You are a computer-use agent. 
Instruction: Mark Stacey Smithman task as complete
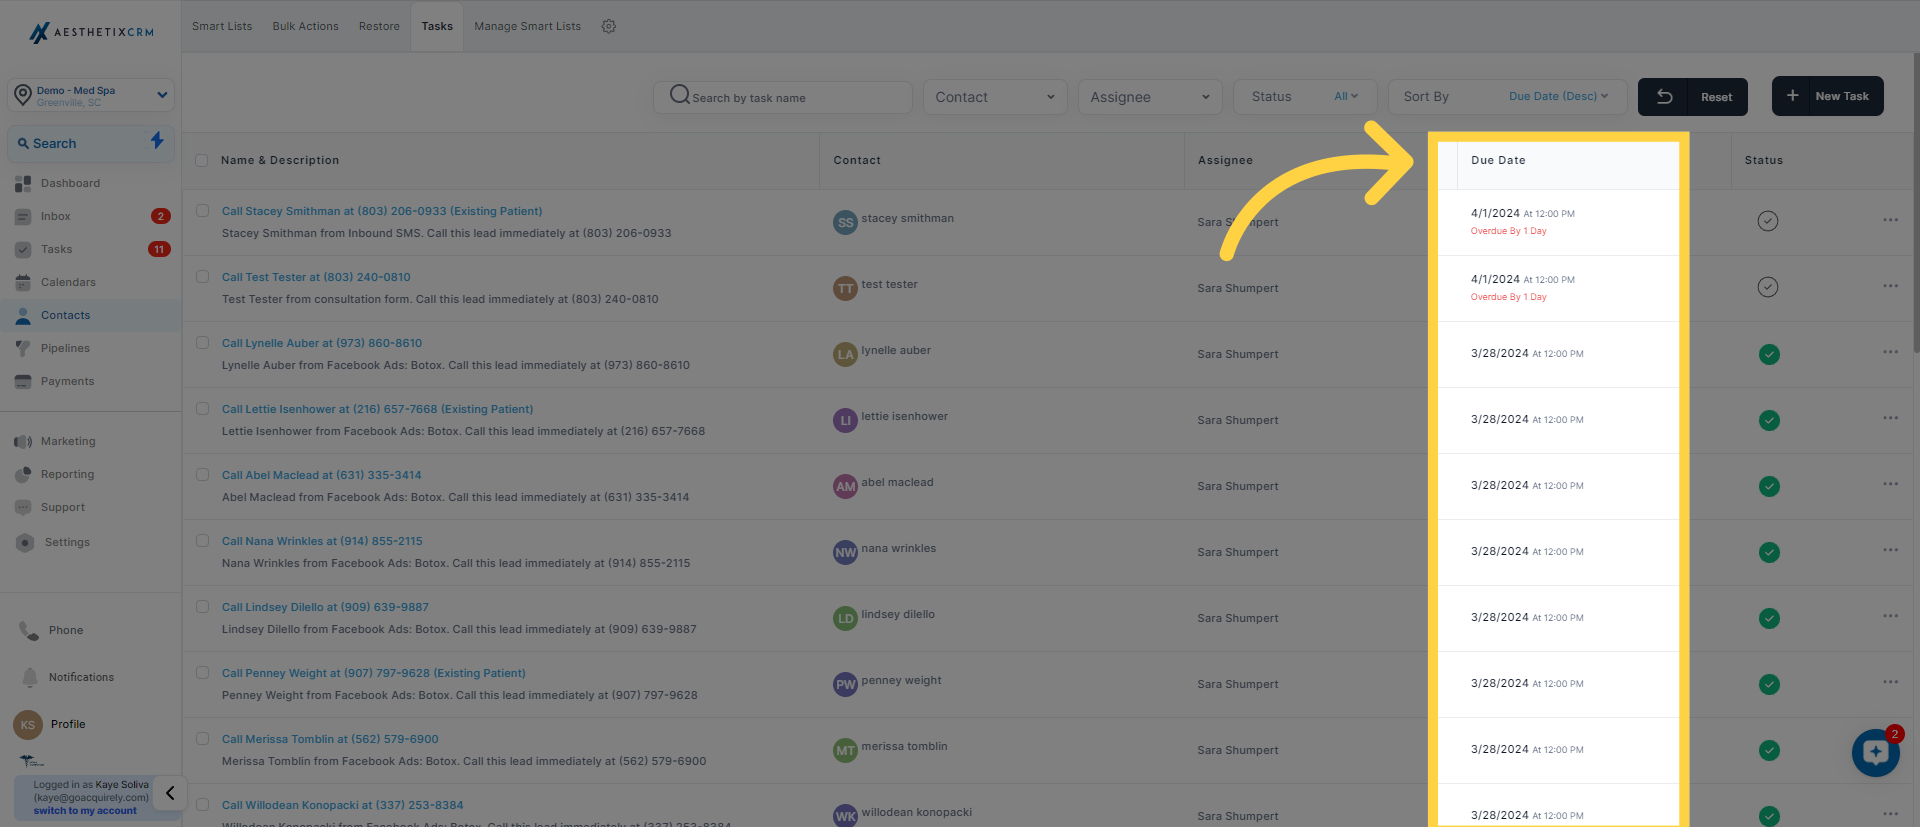click(1768, 221)
